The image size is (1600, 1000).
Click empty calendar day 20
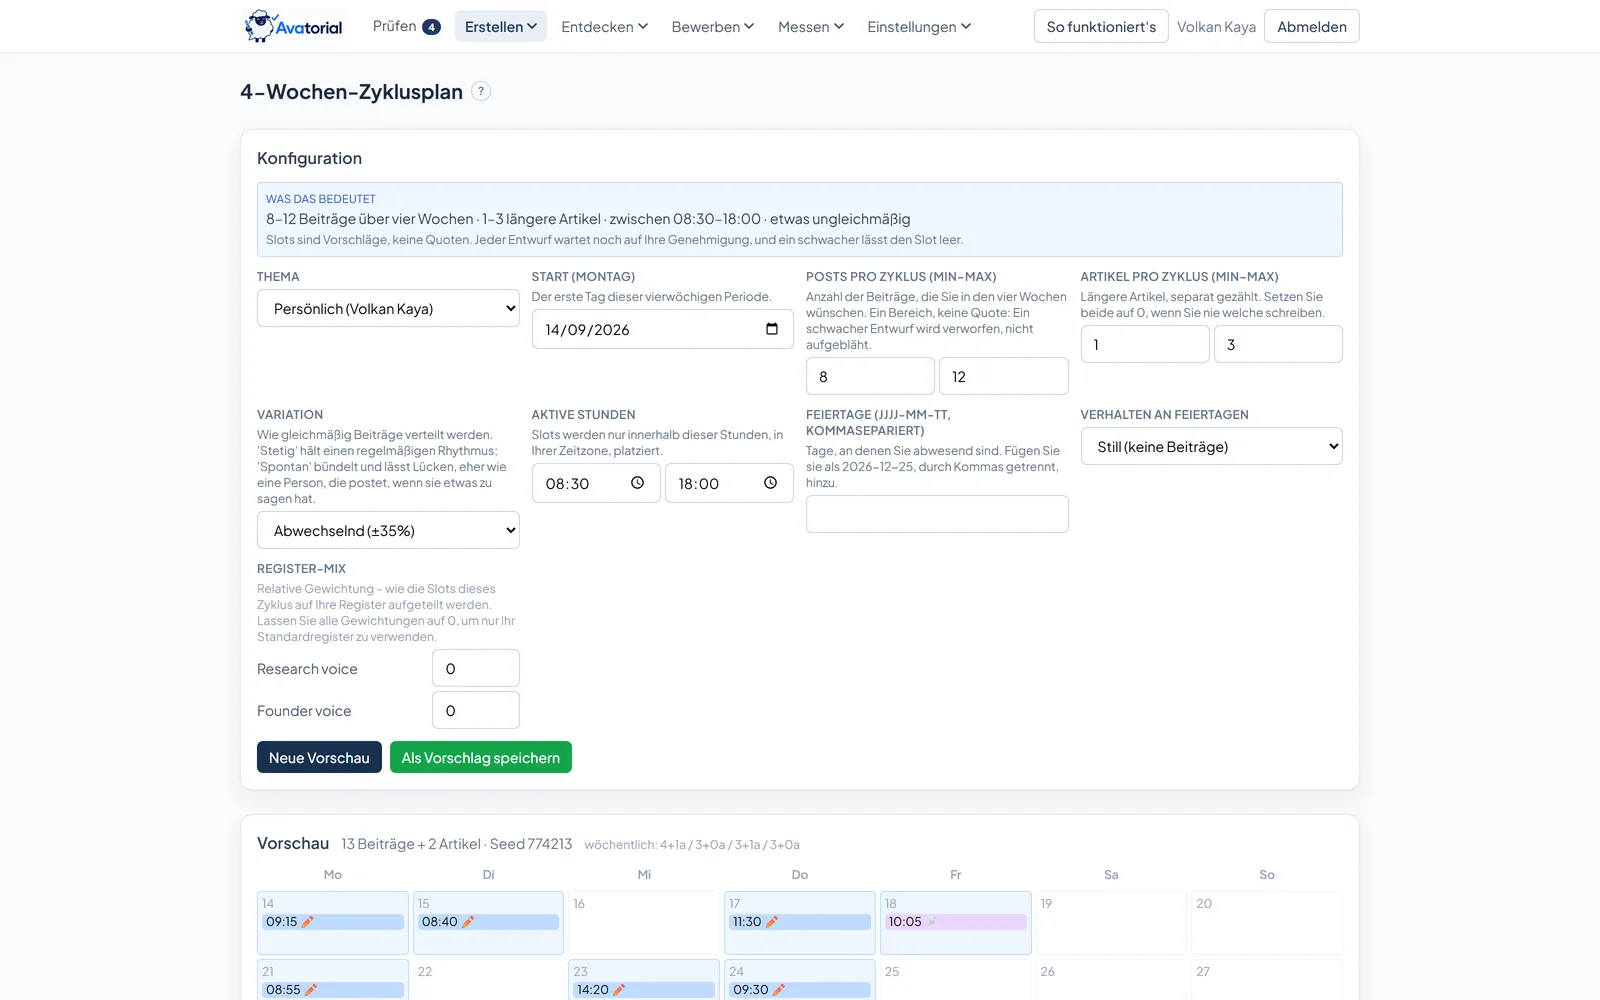click(1267, 923)
